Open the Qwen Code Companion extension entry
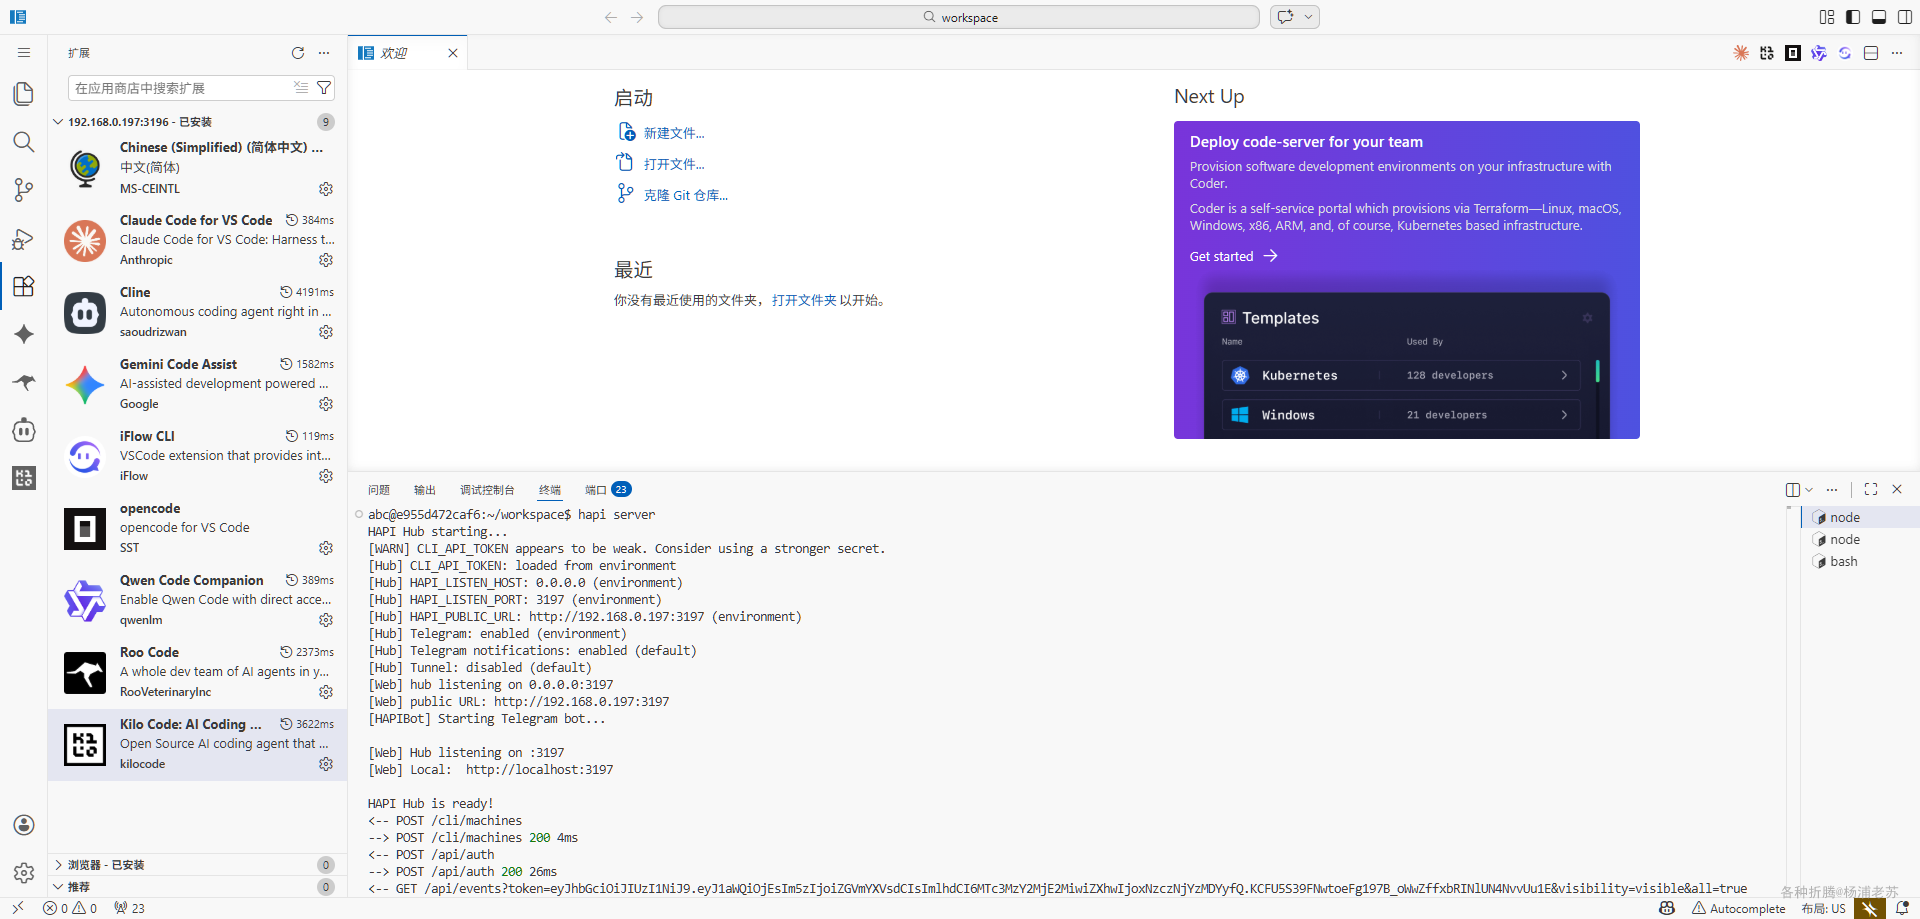Image resolution: width=1920 pixels, height=919 pixels. [198, 600]
